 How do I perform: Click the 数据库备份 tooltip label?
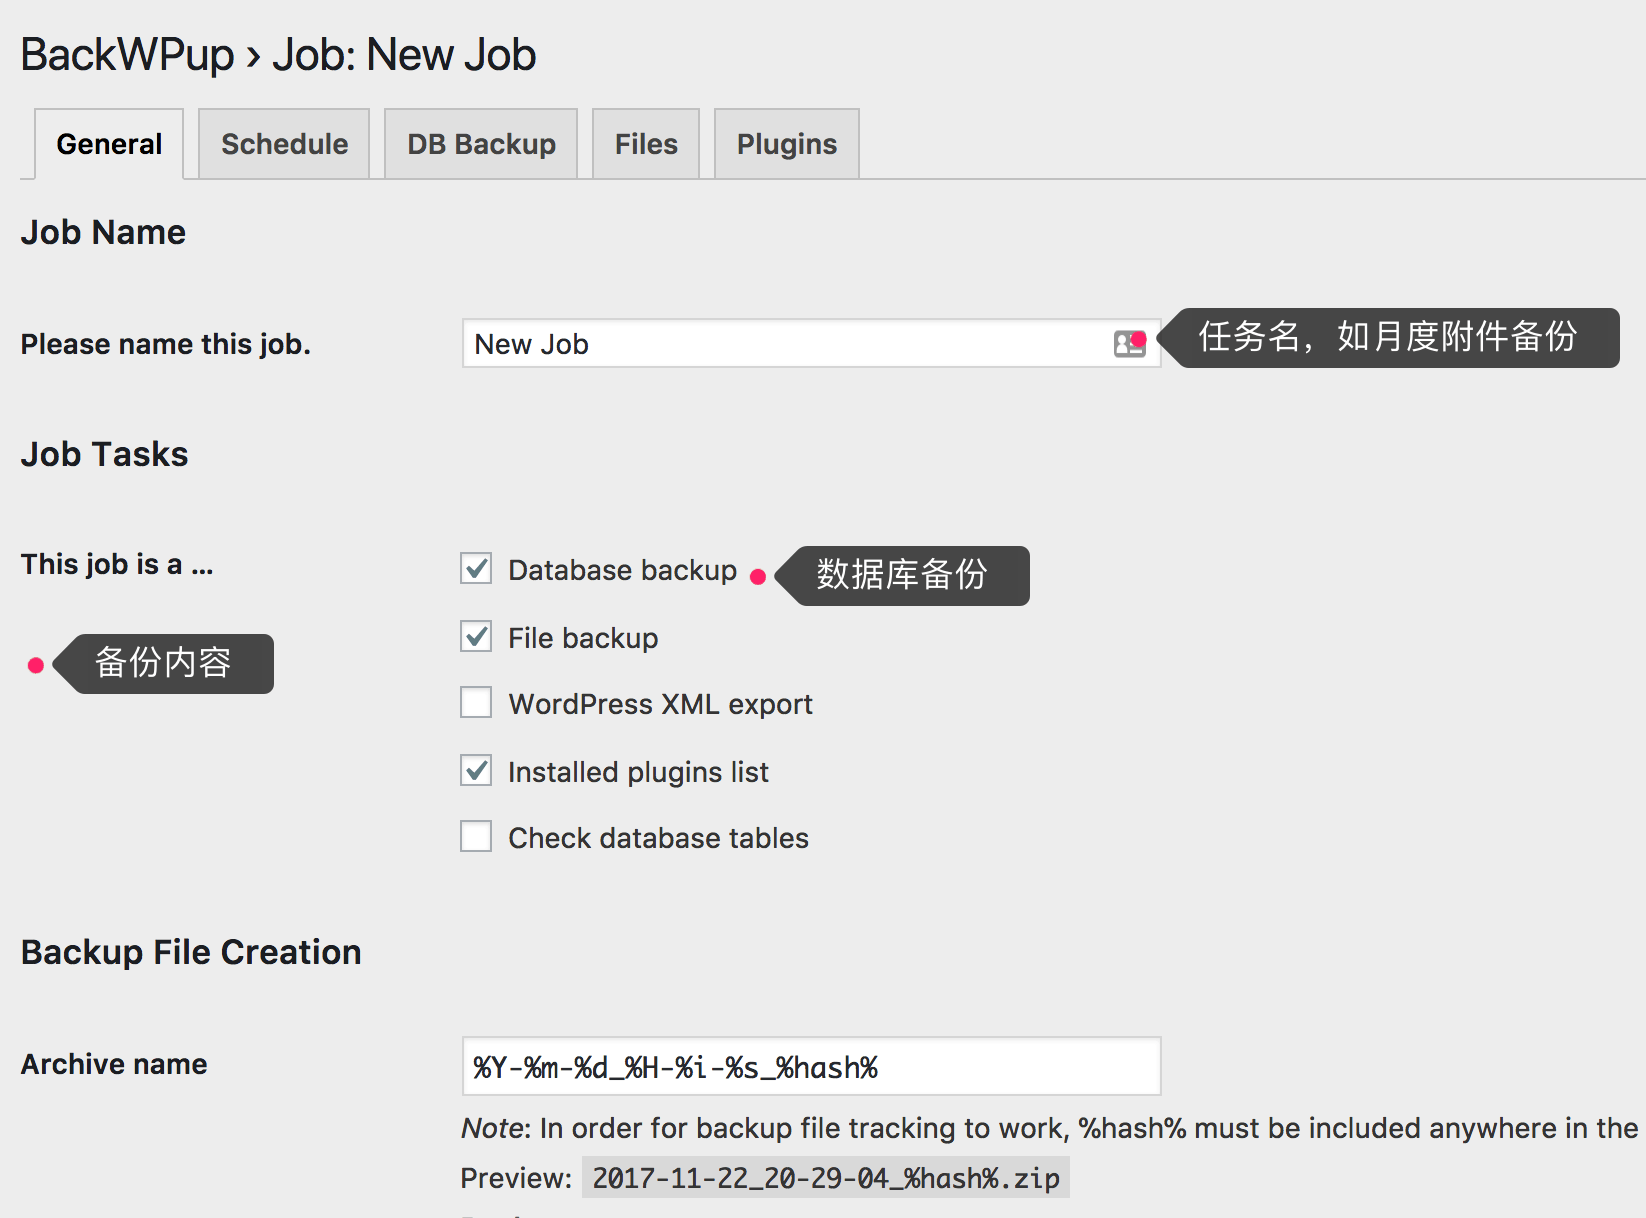click(902, 575)
